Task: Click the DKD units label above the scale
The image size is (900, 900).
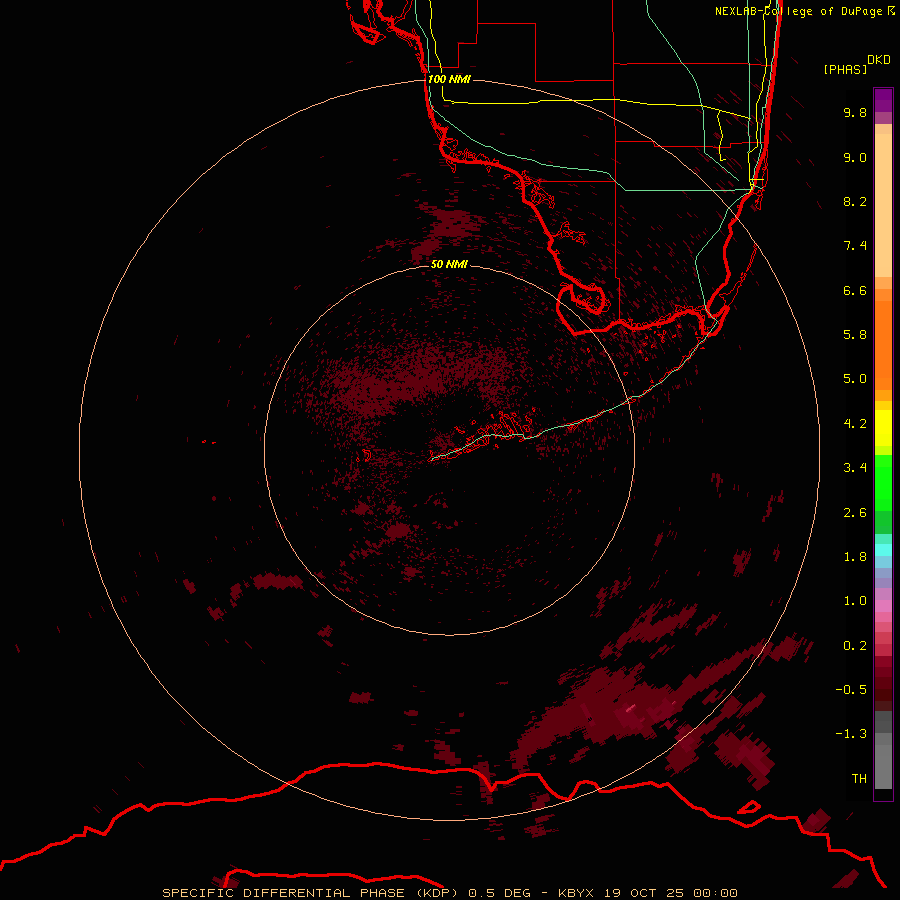Action: [879, 60]
